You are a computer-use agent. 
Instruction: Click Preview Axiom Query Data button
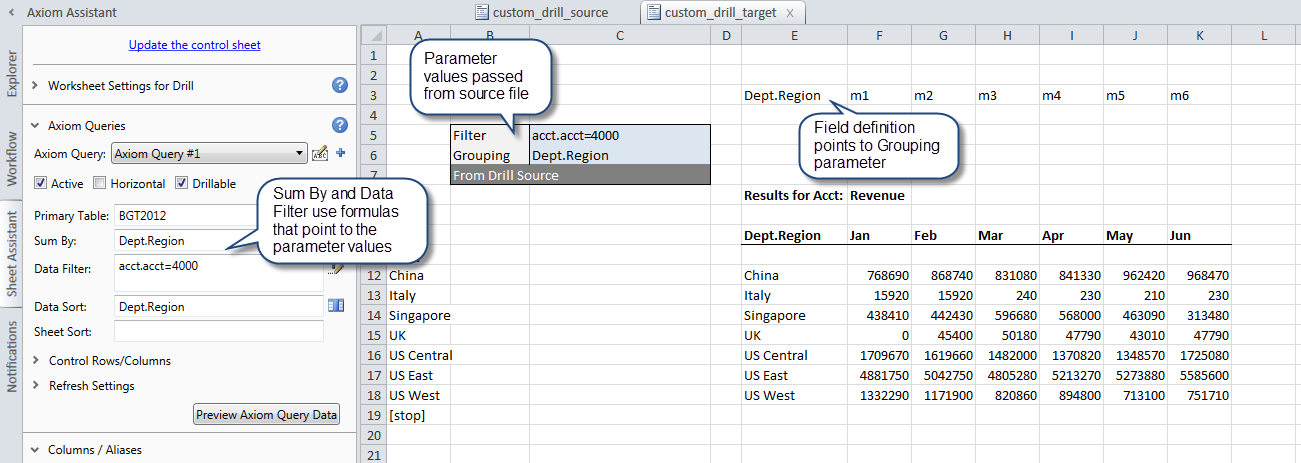point(266,414)
